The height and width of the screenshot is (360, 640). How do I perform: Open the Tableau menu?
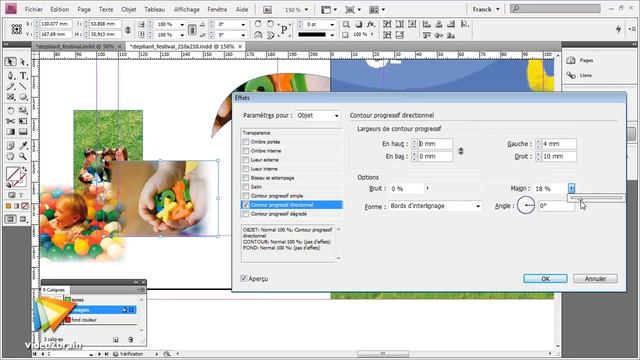pos(155,9)
